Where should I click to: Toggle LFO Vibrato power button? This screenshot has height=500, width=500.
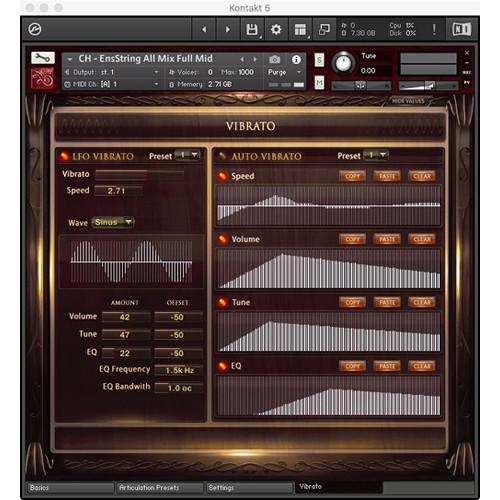pyautogui.click(x=64, y=156)
